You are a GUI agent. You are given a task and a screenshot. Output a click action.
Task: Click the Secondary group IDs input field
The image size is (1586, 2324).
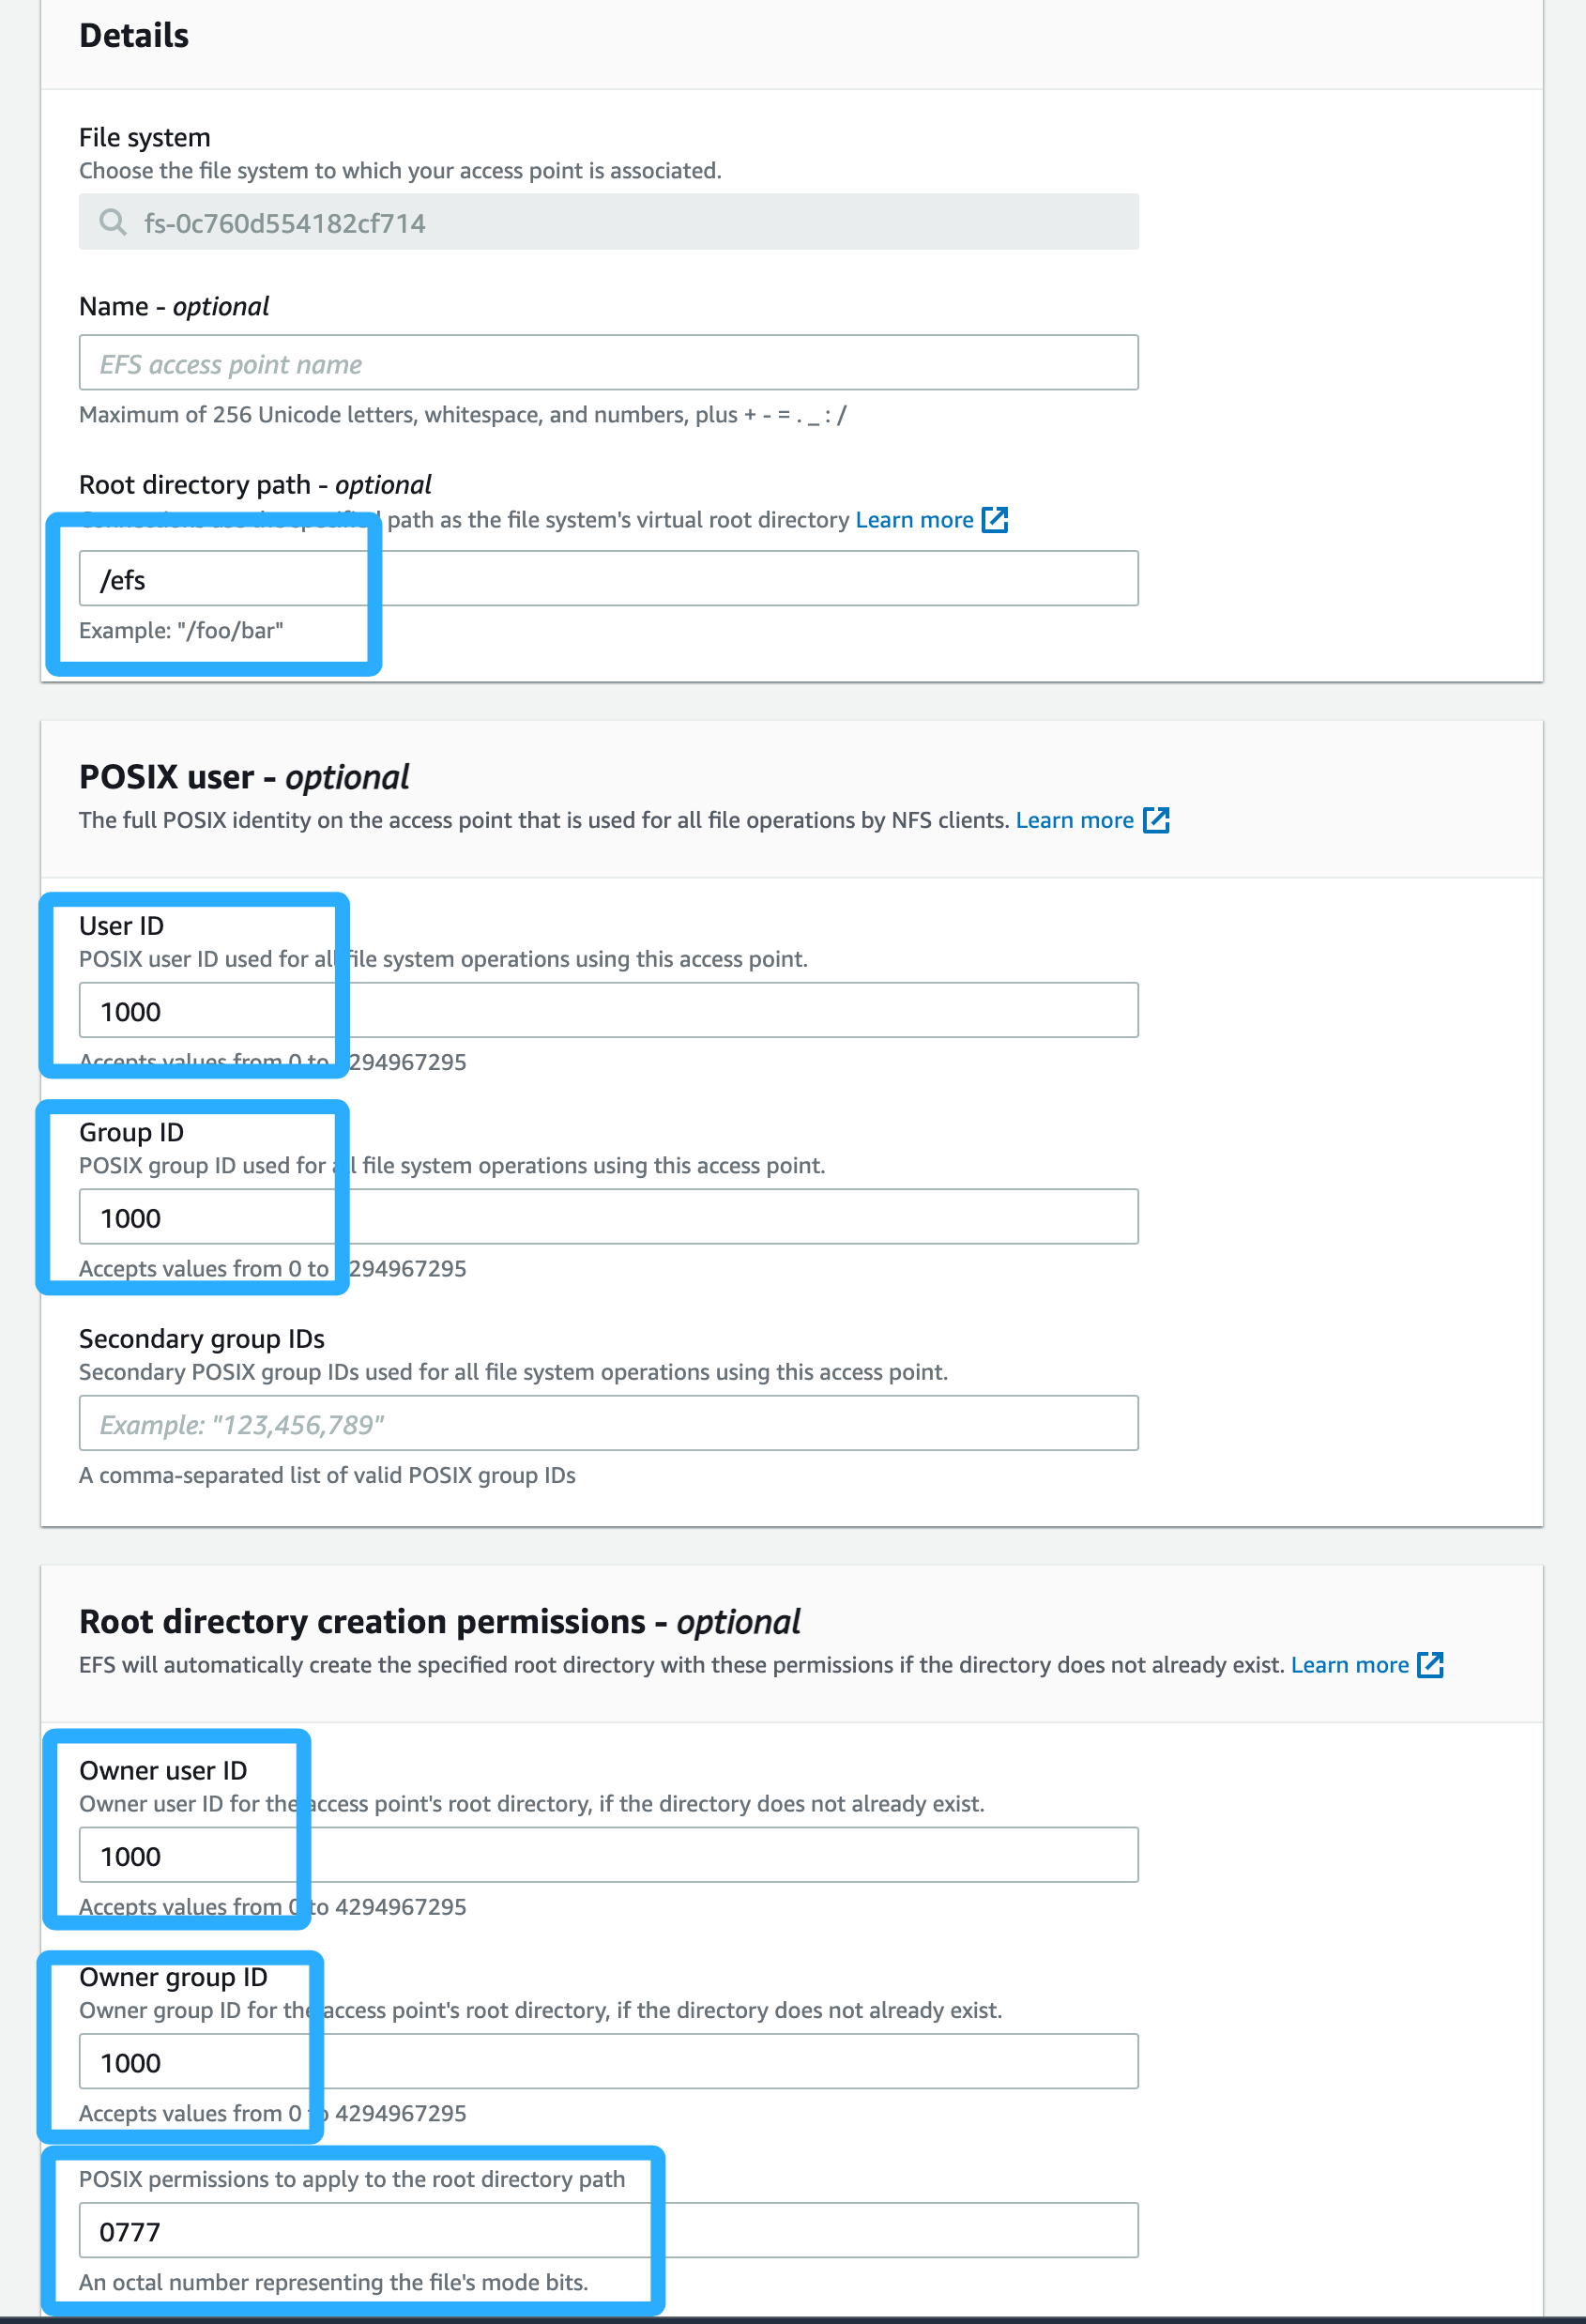[x=608, y=1423]
